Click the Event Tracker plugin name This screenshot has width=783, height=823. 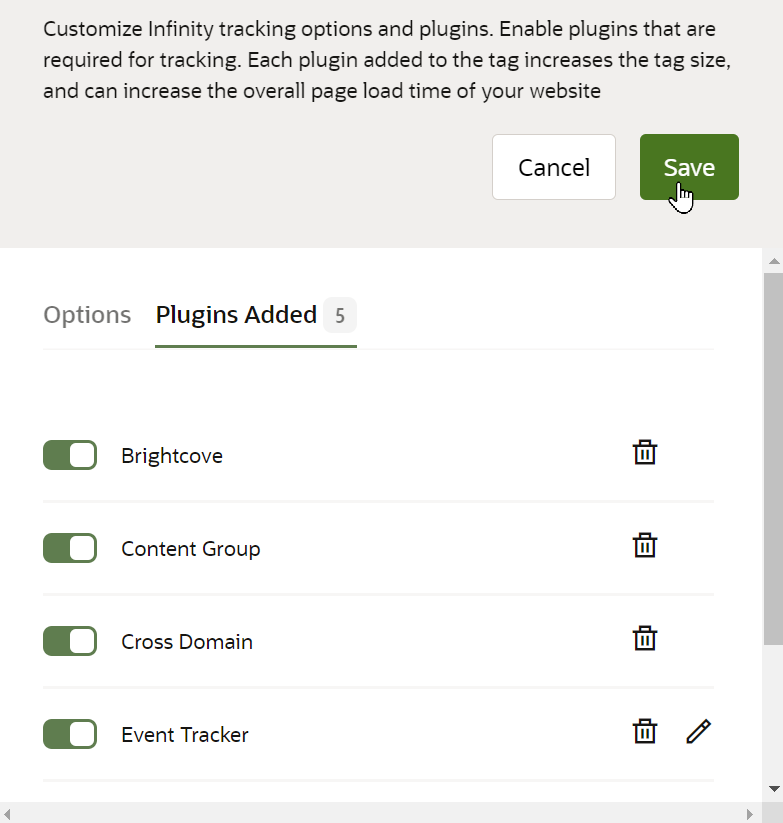tap(185, 735)
